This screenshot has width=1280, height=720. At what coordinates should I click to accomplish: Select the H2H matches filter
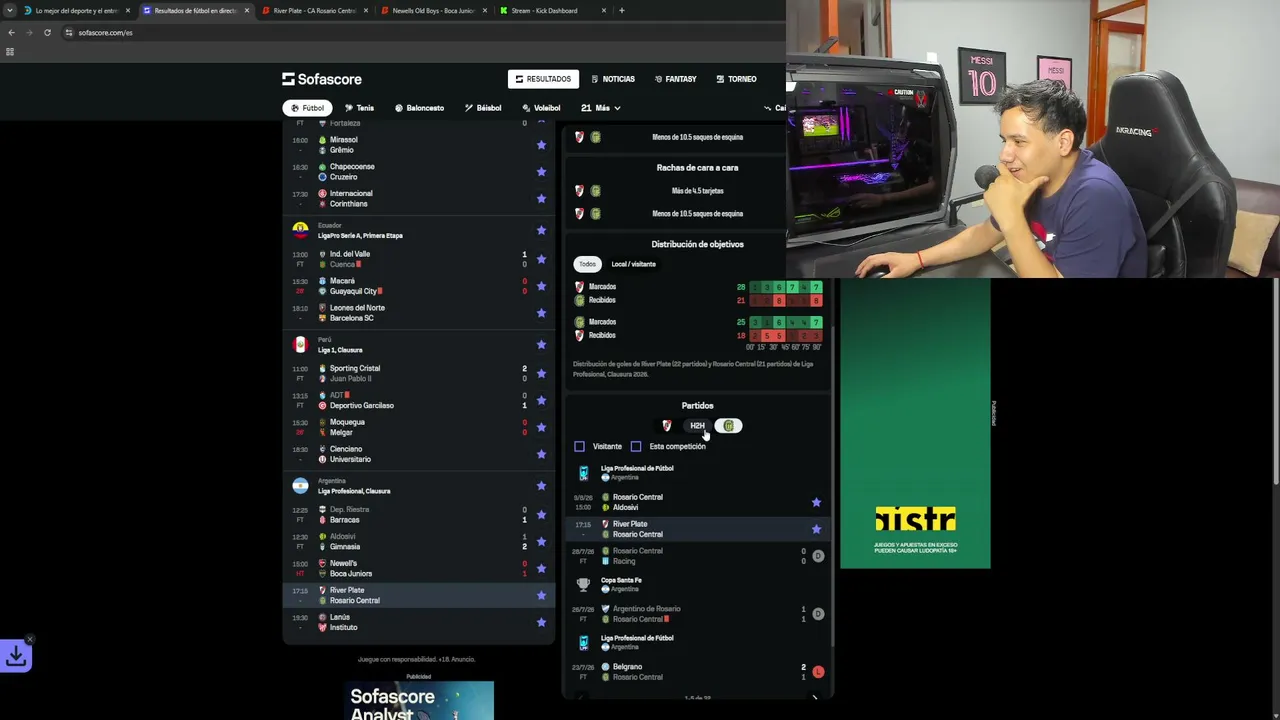coord(697,426)
